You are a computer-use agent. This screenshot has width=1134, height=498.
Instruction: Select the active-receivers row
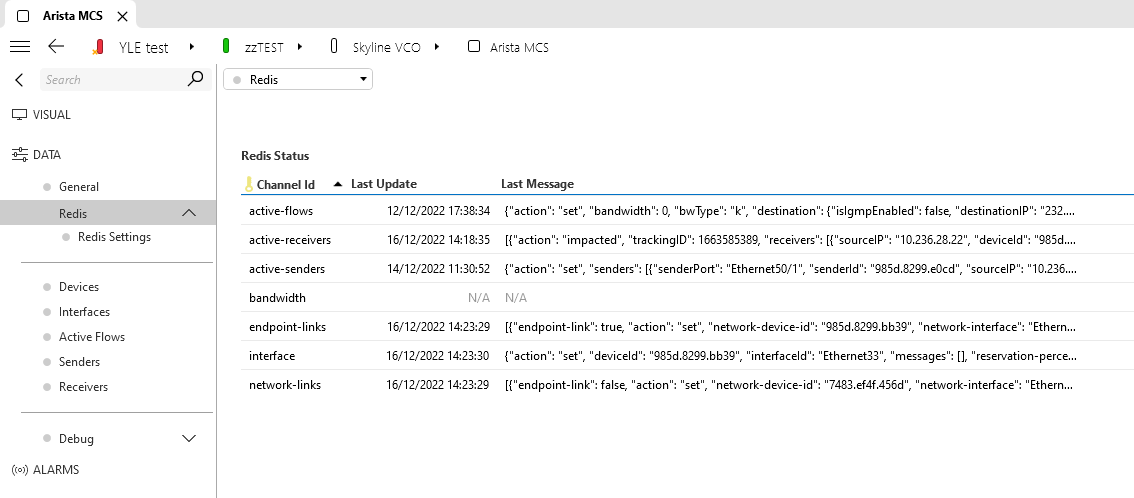click(687, 240)
